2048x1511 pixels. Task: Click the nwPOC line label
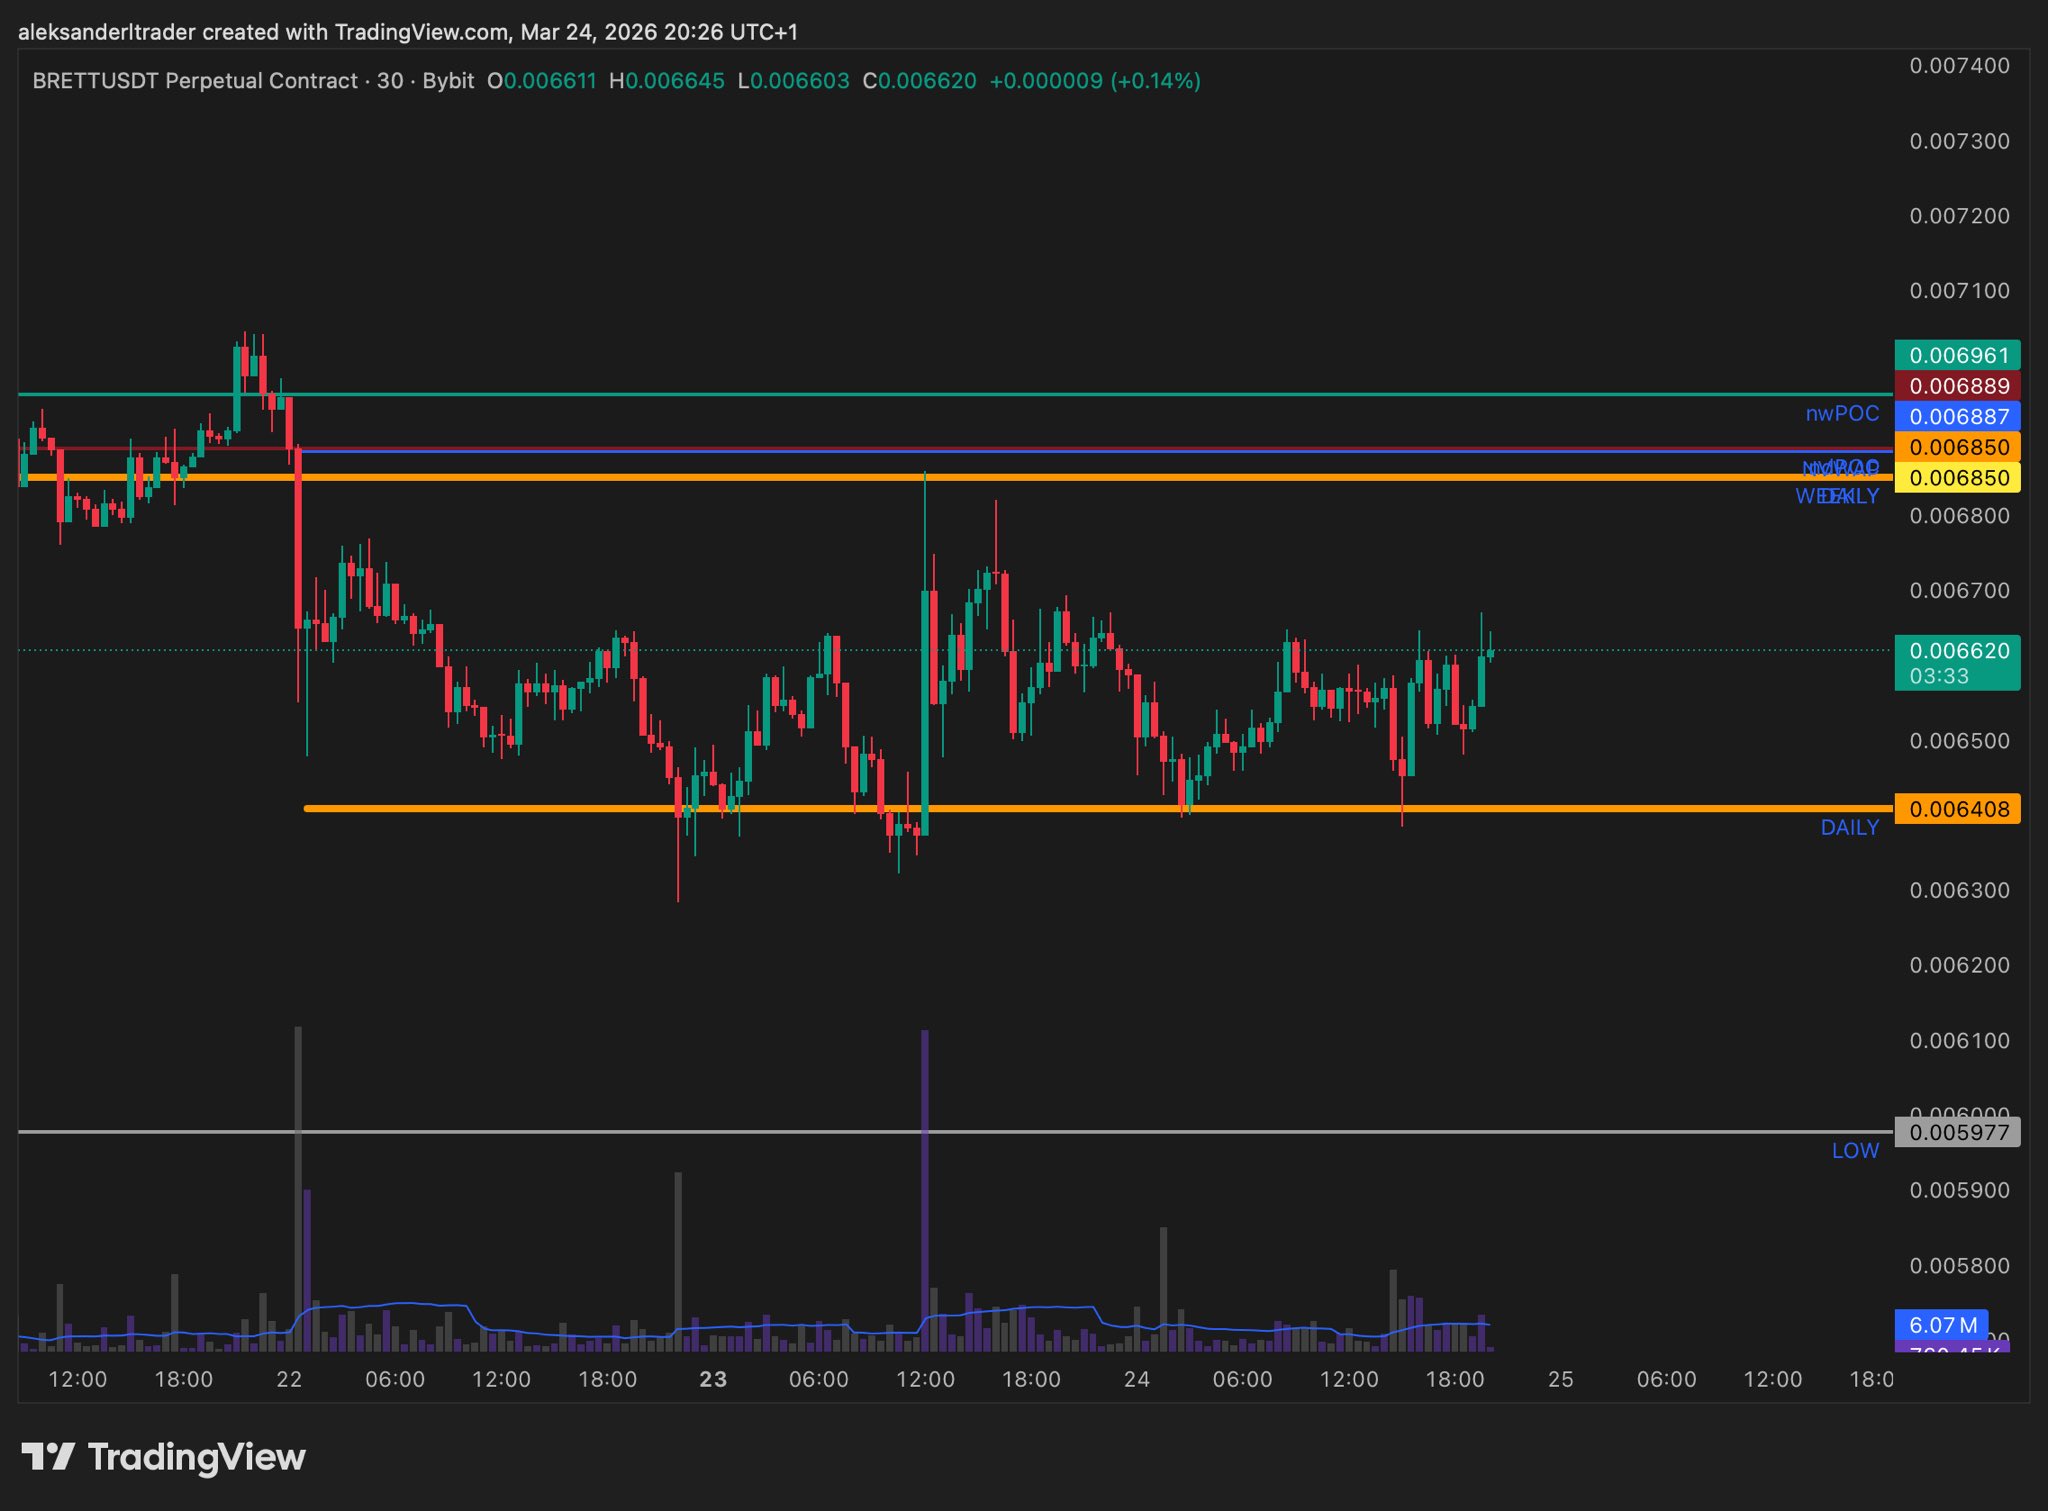[1842, 413]
